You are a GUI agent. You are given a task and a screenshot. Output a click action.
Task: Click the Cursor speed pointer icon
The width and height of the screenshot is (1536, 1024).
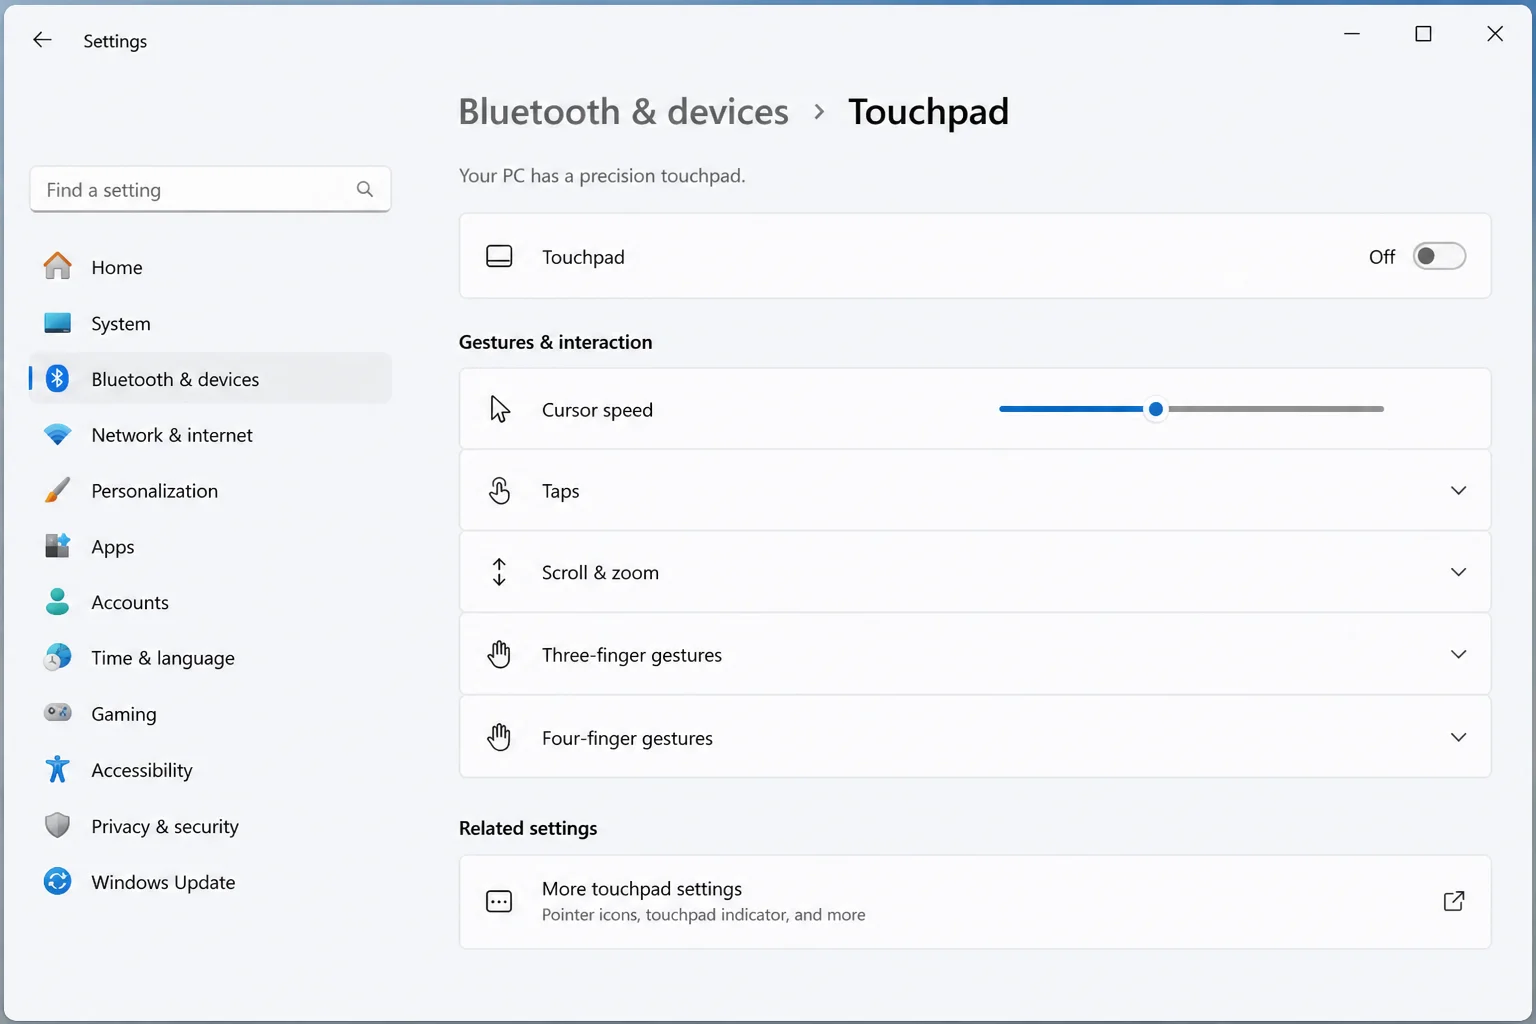click(500, 409)
